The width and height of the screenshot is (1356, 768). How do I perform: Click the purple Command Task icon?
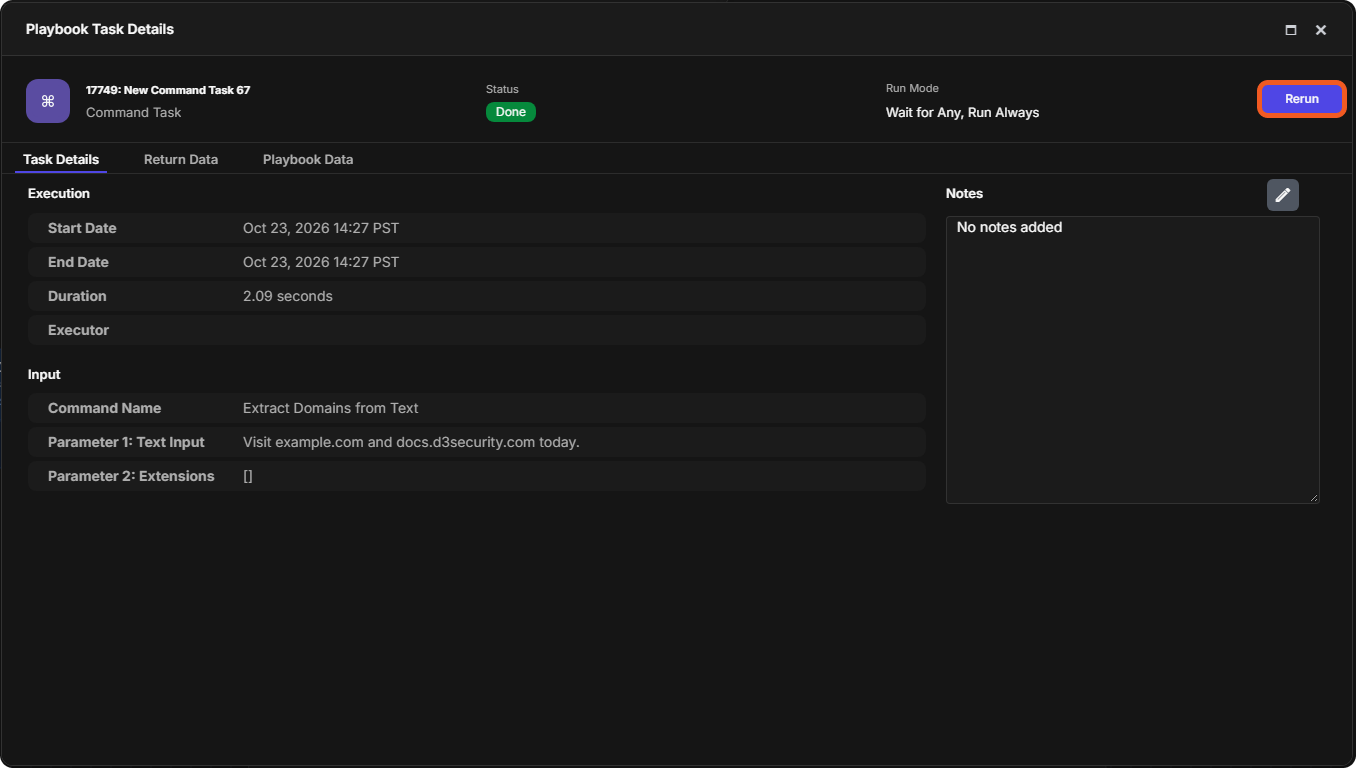tap(48, 101)
